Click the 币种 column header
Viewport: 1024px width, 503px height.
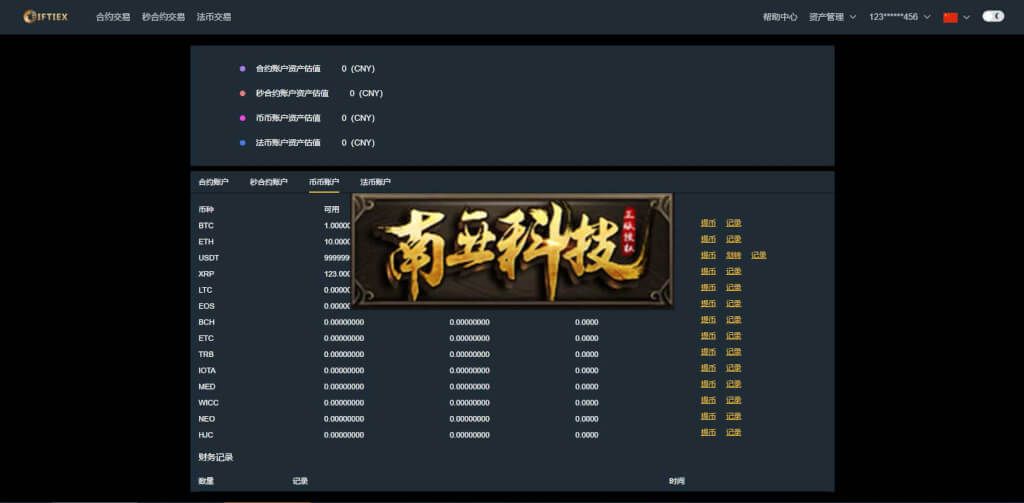pos(206,210)
